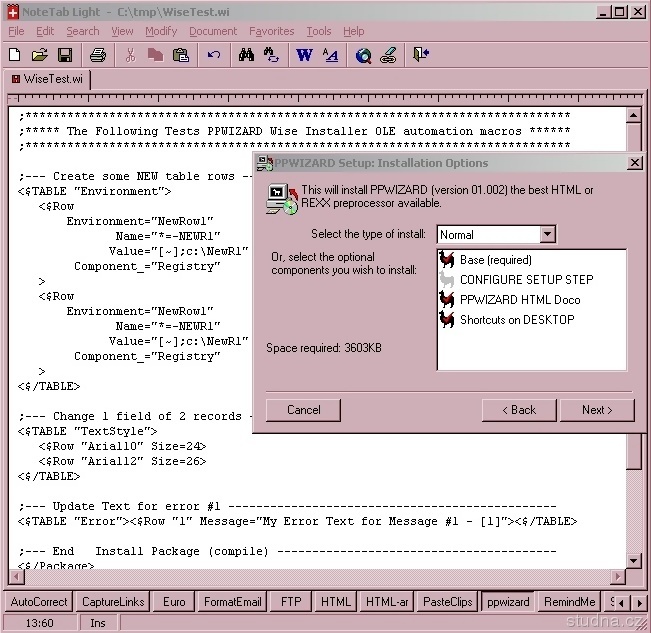Expand the install type dropdown showing Normal

[x=547, y=235]
